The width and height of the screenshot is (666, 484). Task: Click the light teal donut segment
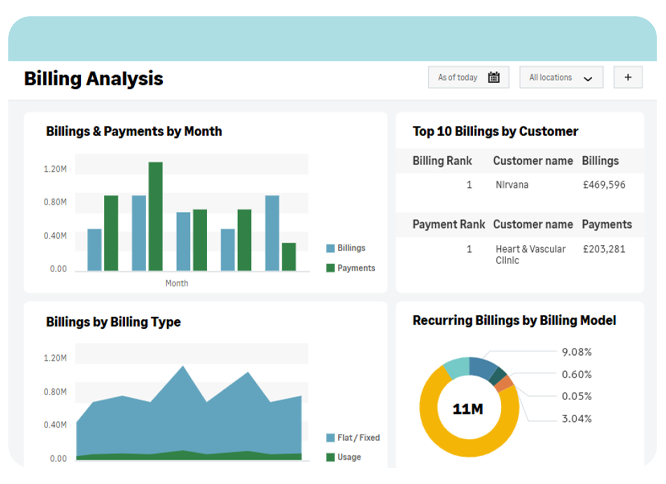457,367
